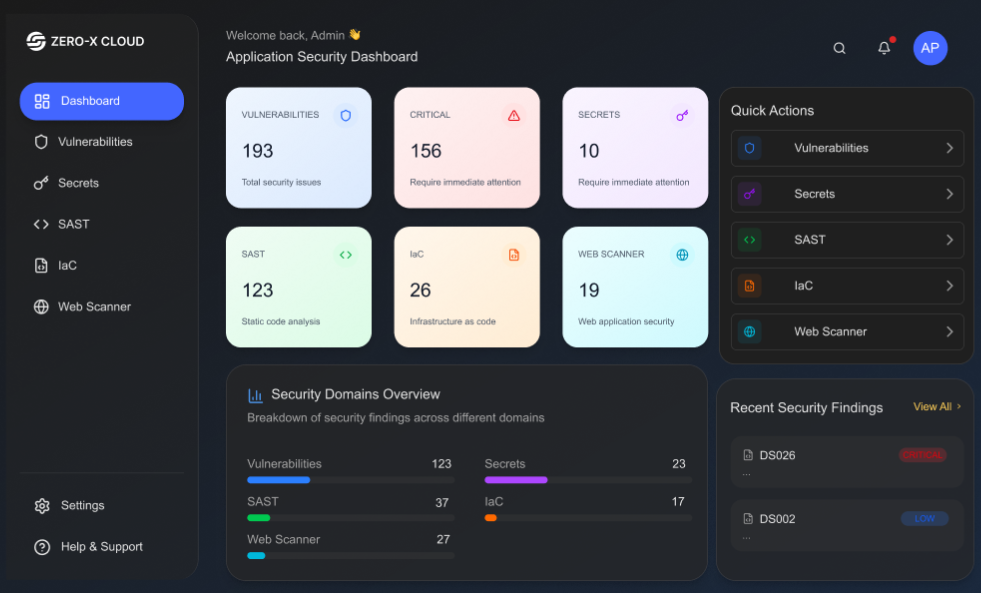Select Dashboard in the sidebar
981x594 pixels.
click(x=102, y=101)
